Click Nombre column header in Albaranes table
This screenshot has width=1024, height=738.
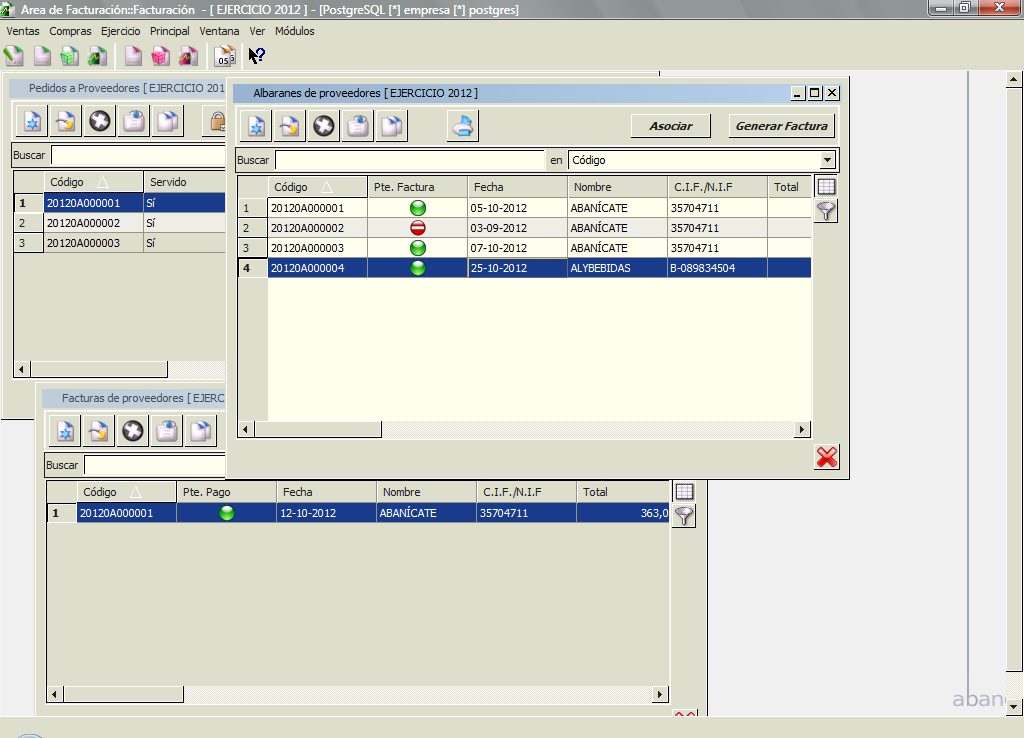[618, 187]
